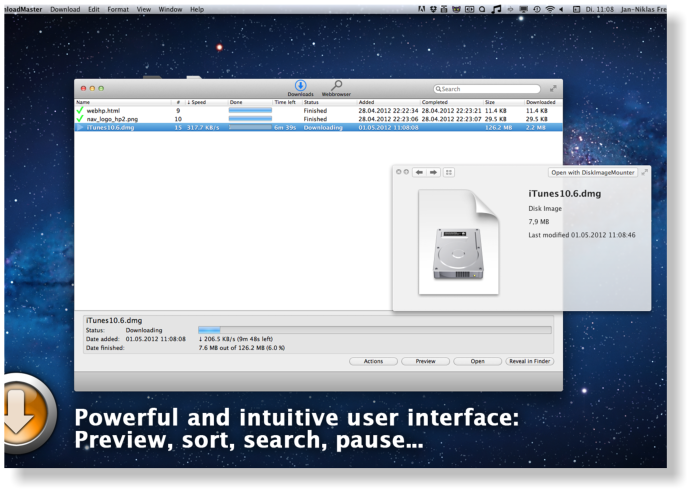Click the large detail-panel progress bar
698x499 pixels.
point(375,330)
